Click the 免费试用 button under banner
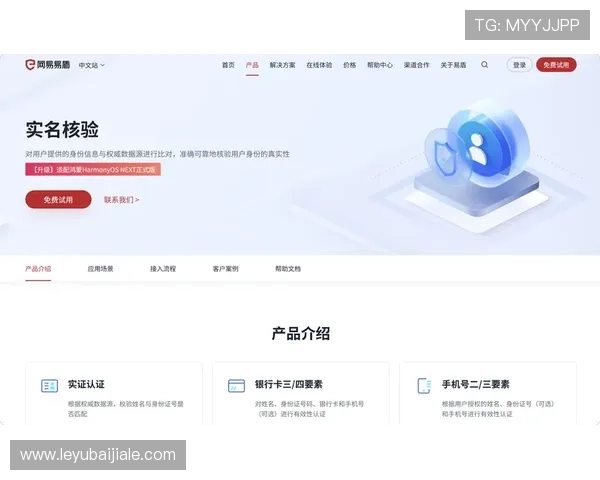 tap(58, 199)
